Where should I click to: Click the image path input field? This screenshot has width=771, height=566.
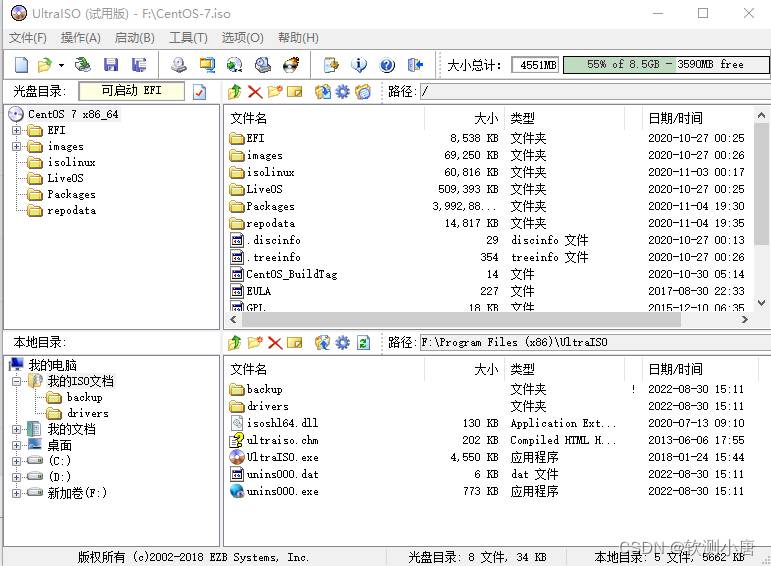pos(590,92)
